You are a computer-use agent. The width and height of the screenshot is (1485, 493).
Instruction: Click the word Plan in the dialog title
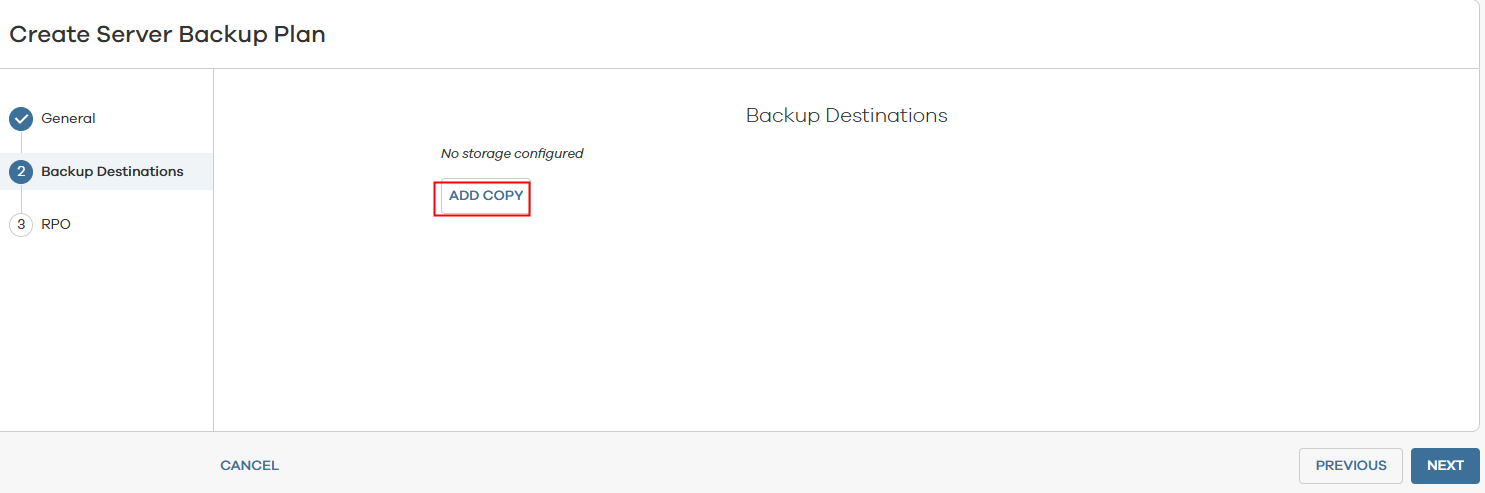tap(300, 35)
